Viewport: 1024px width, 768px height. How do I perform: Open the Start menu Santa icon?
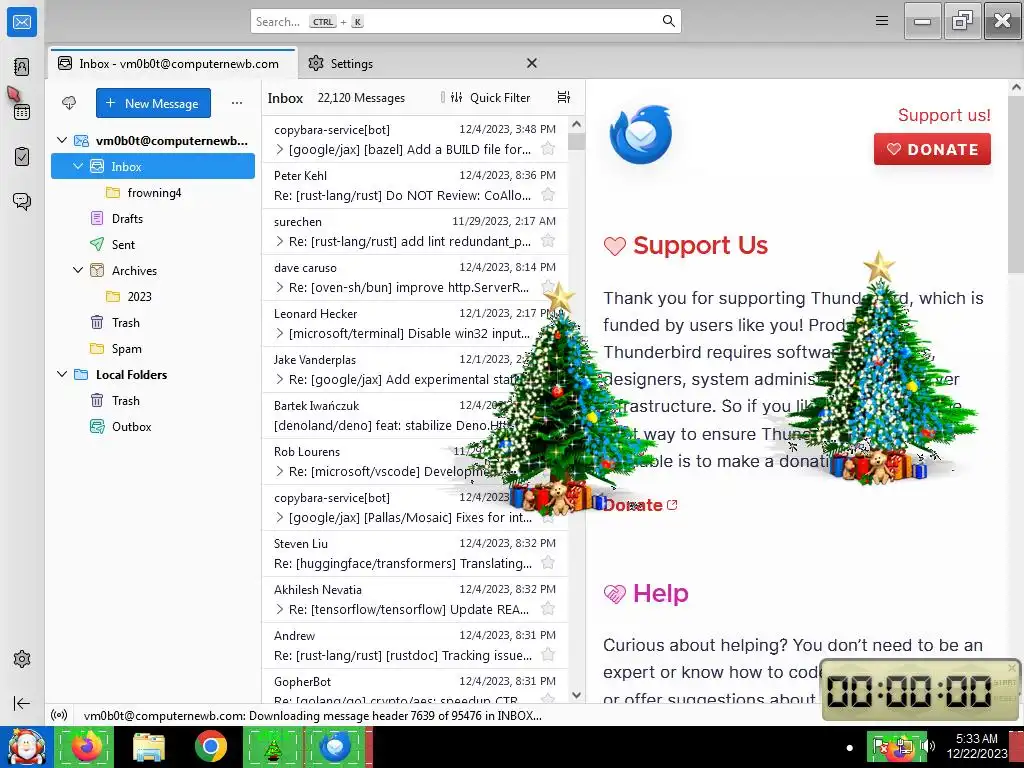click(x=26, y=747)
